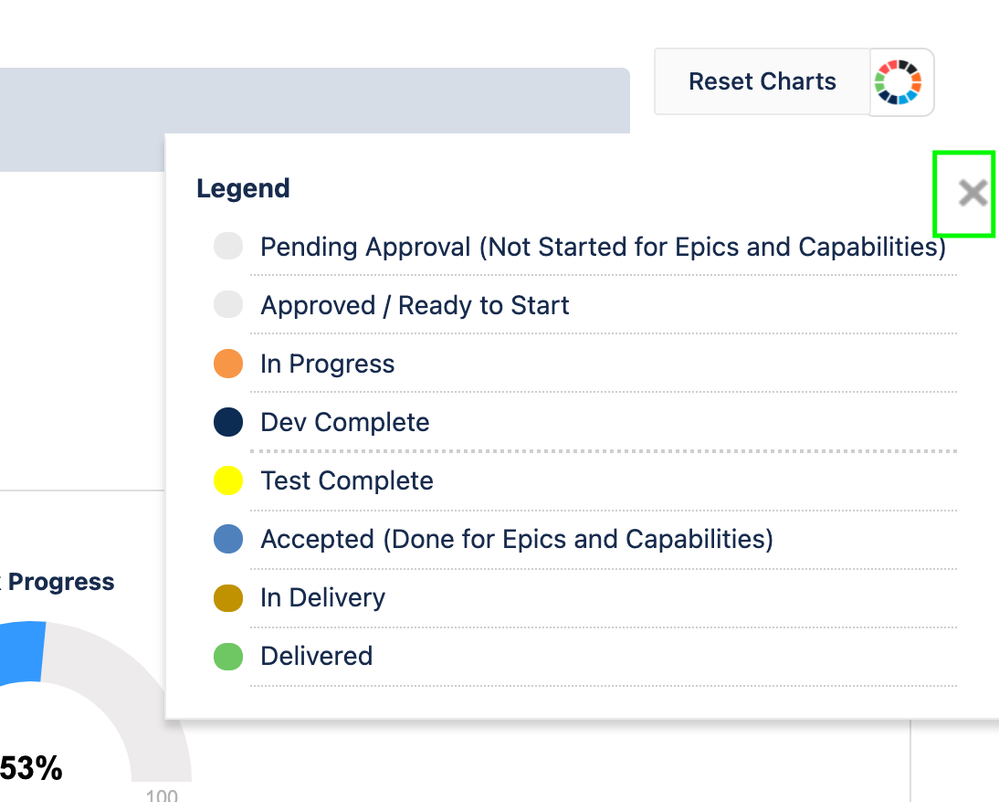
Task: Select the Delivered legend label
Action: 317,656
